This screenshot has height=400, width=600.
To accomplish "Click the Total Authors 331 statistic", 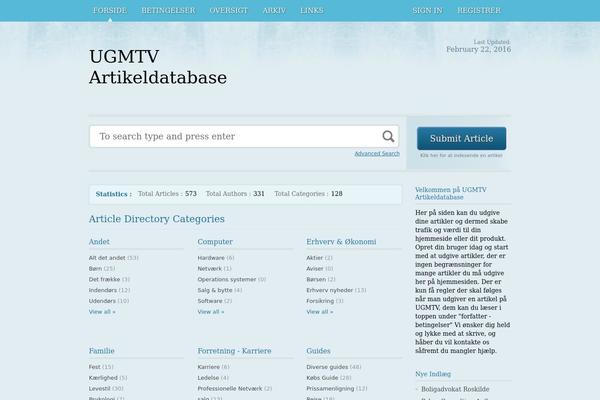I will click(235, 194).
